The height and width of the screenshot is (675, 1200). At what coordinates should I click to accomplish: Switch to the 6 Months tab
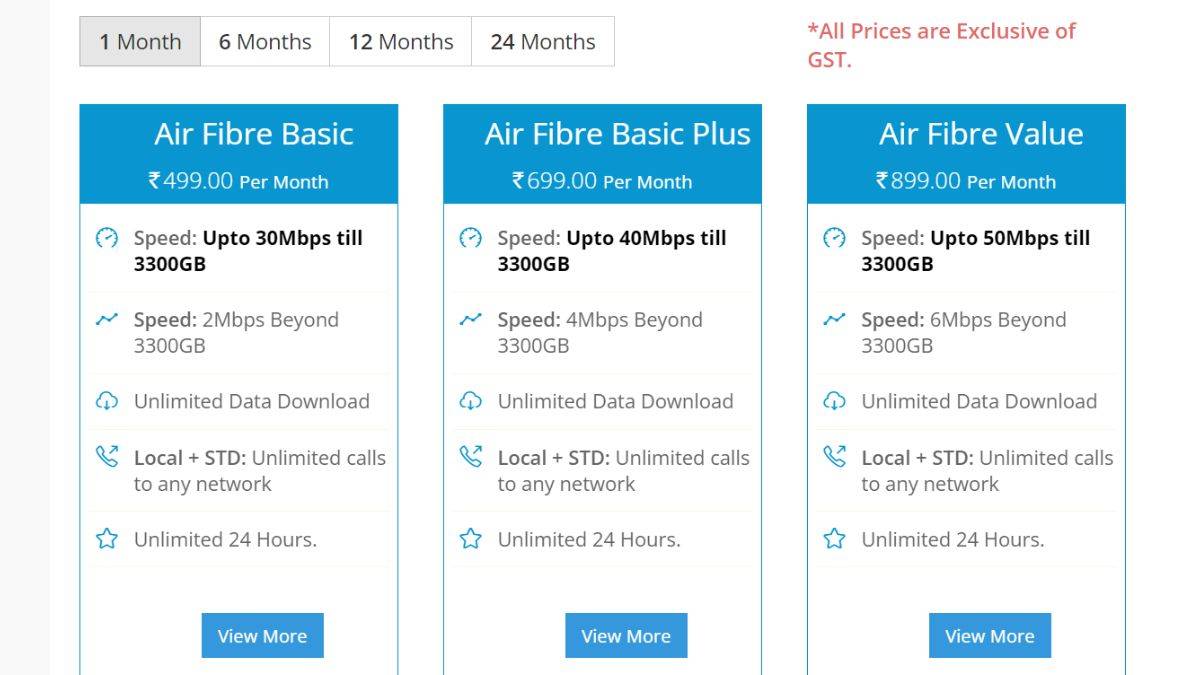click(264, 41)
